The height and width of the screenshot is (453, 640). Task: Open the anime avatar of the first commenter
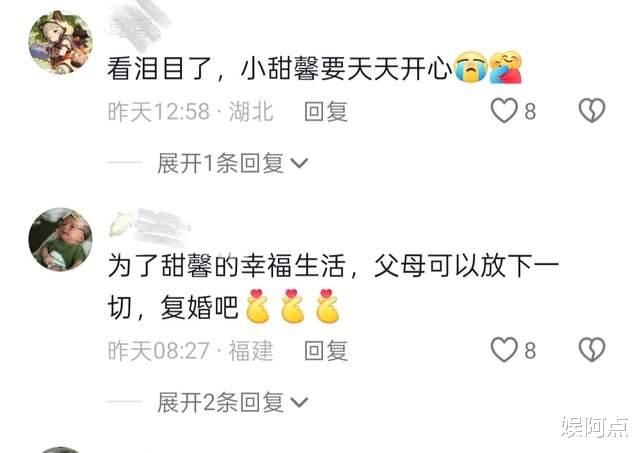60,42
